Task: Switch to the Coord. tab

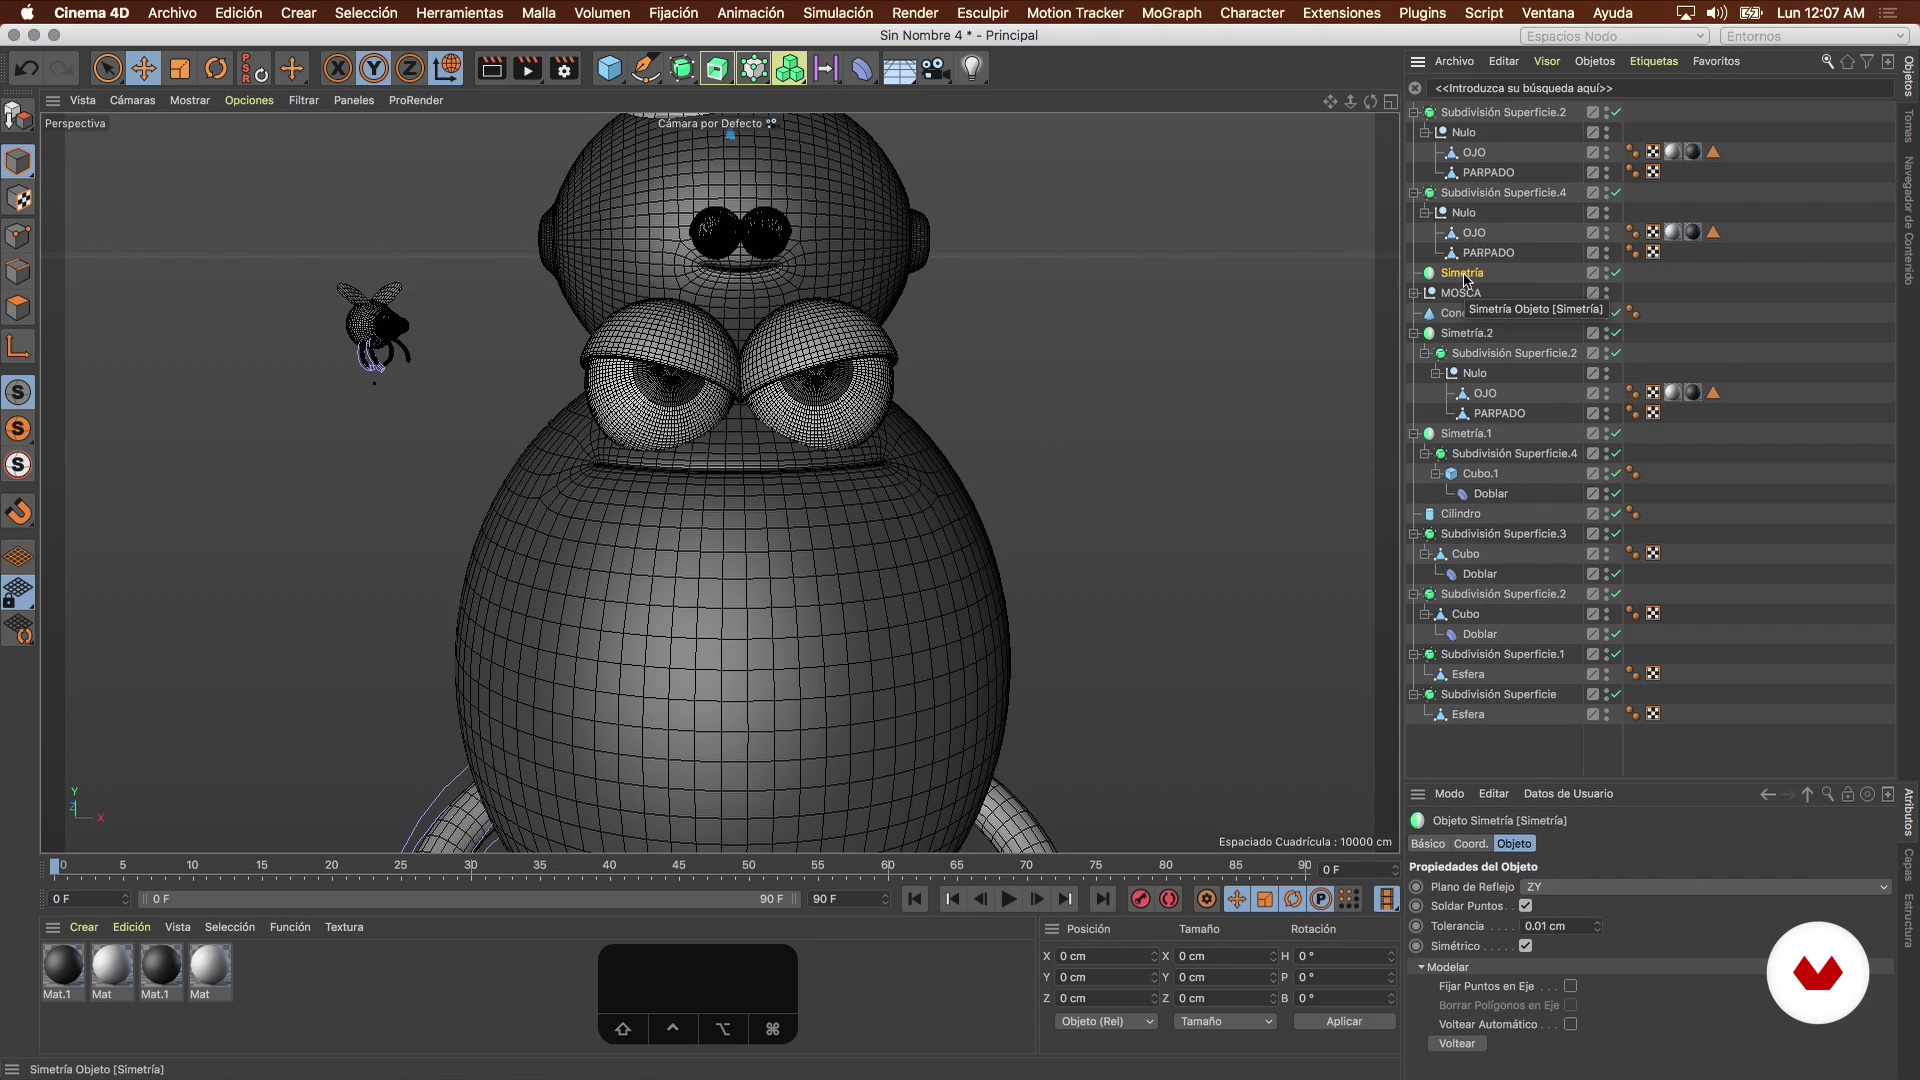Action: pos(1470,844)
